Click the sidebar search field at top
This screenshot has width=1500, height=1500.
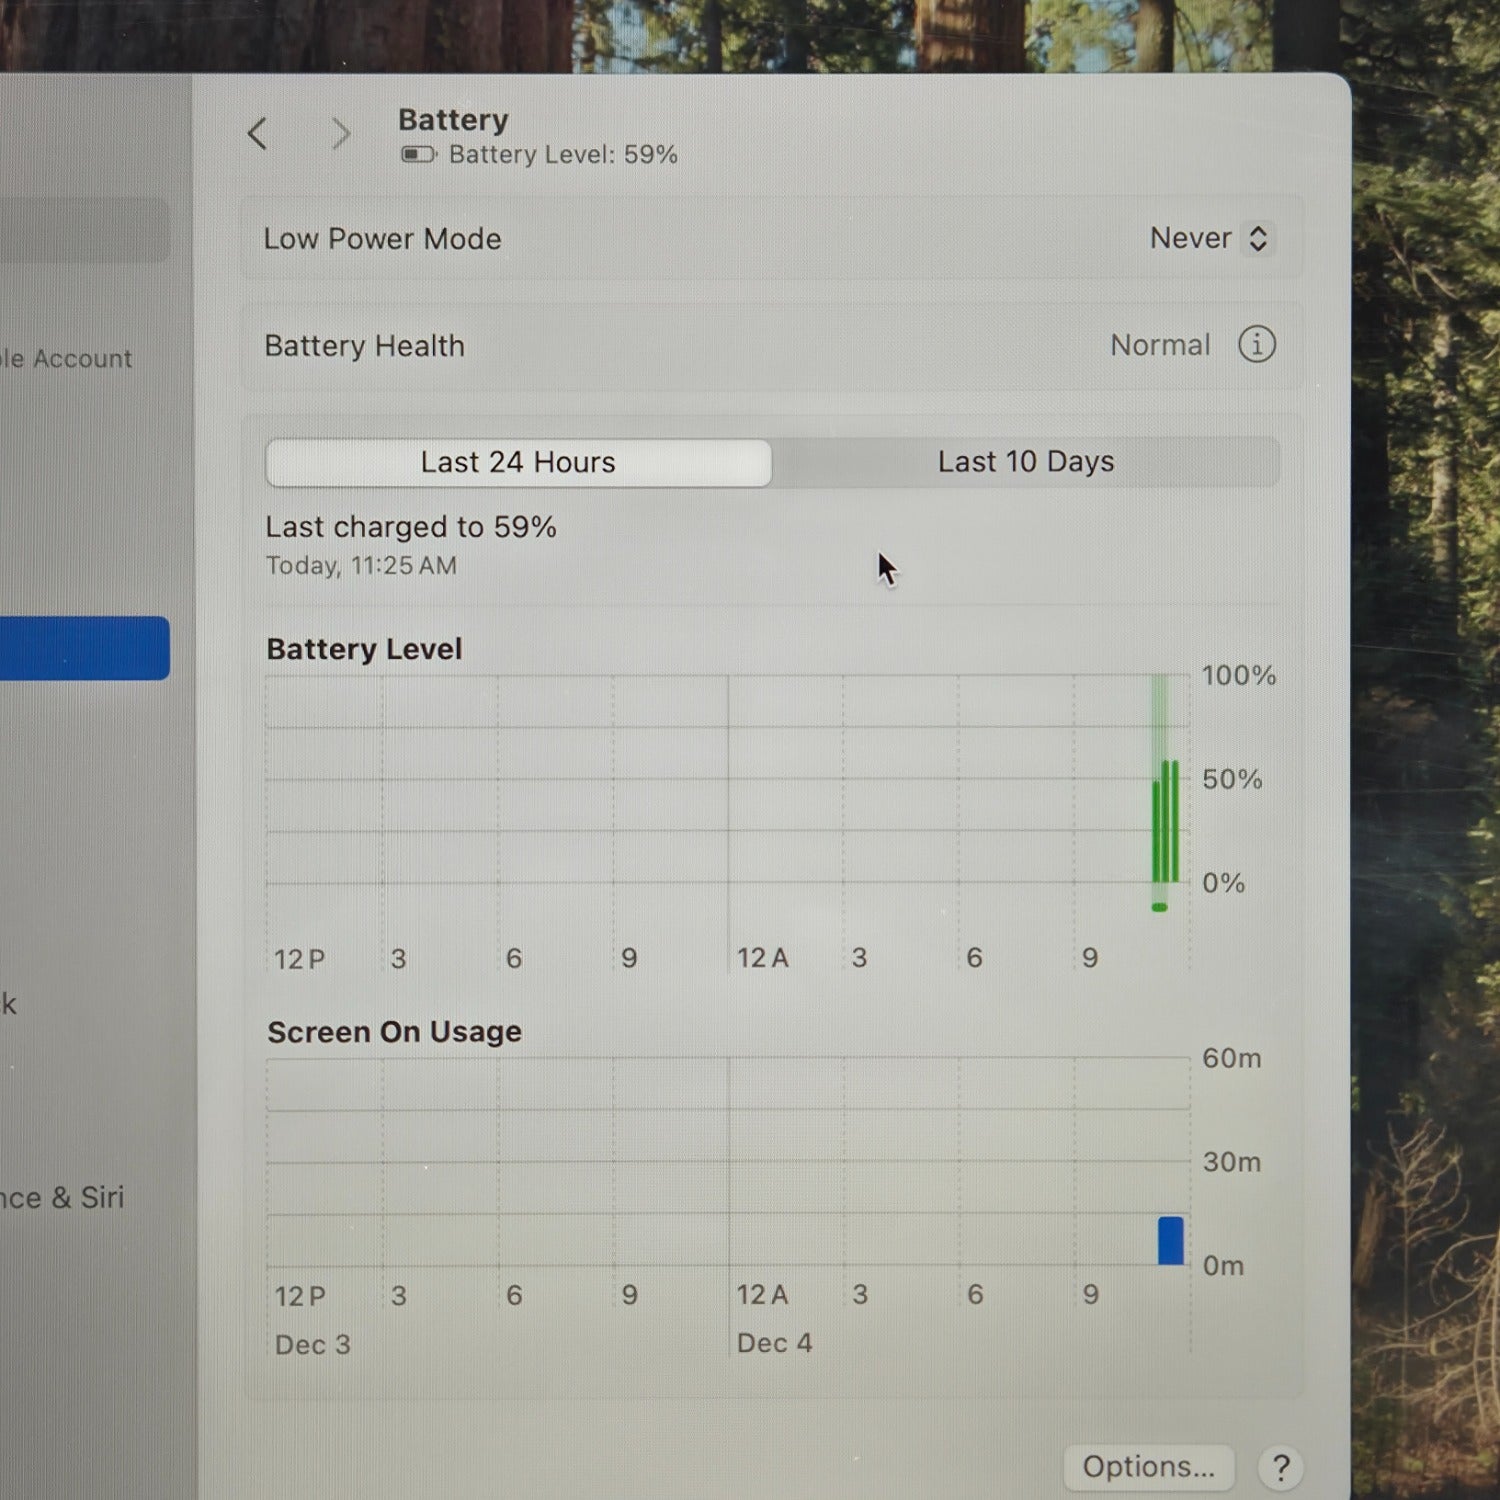[85, 230]
